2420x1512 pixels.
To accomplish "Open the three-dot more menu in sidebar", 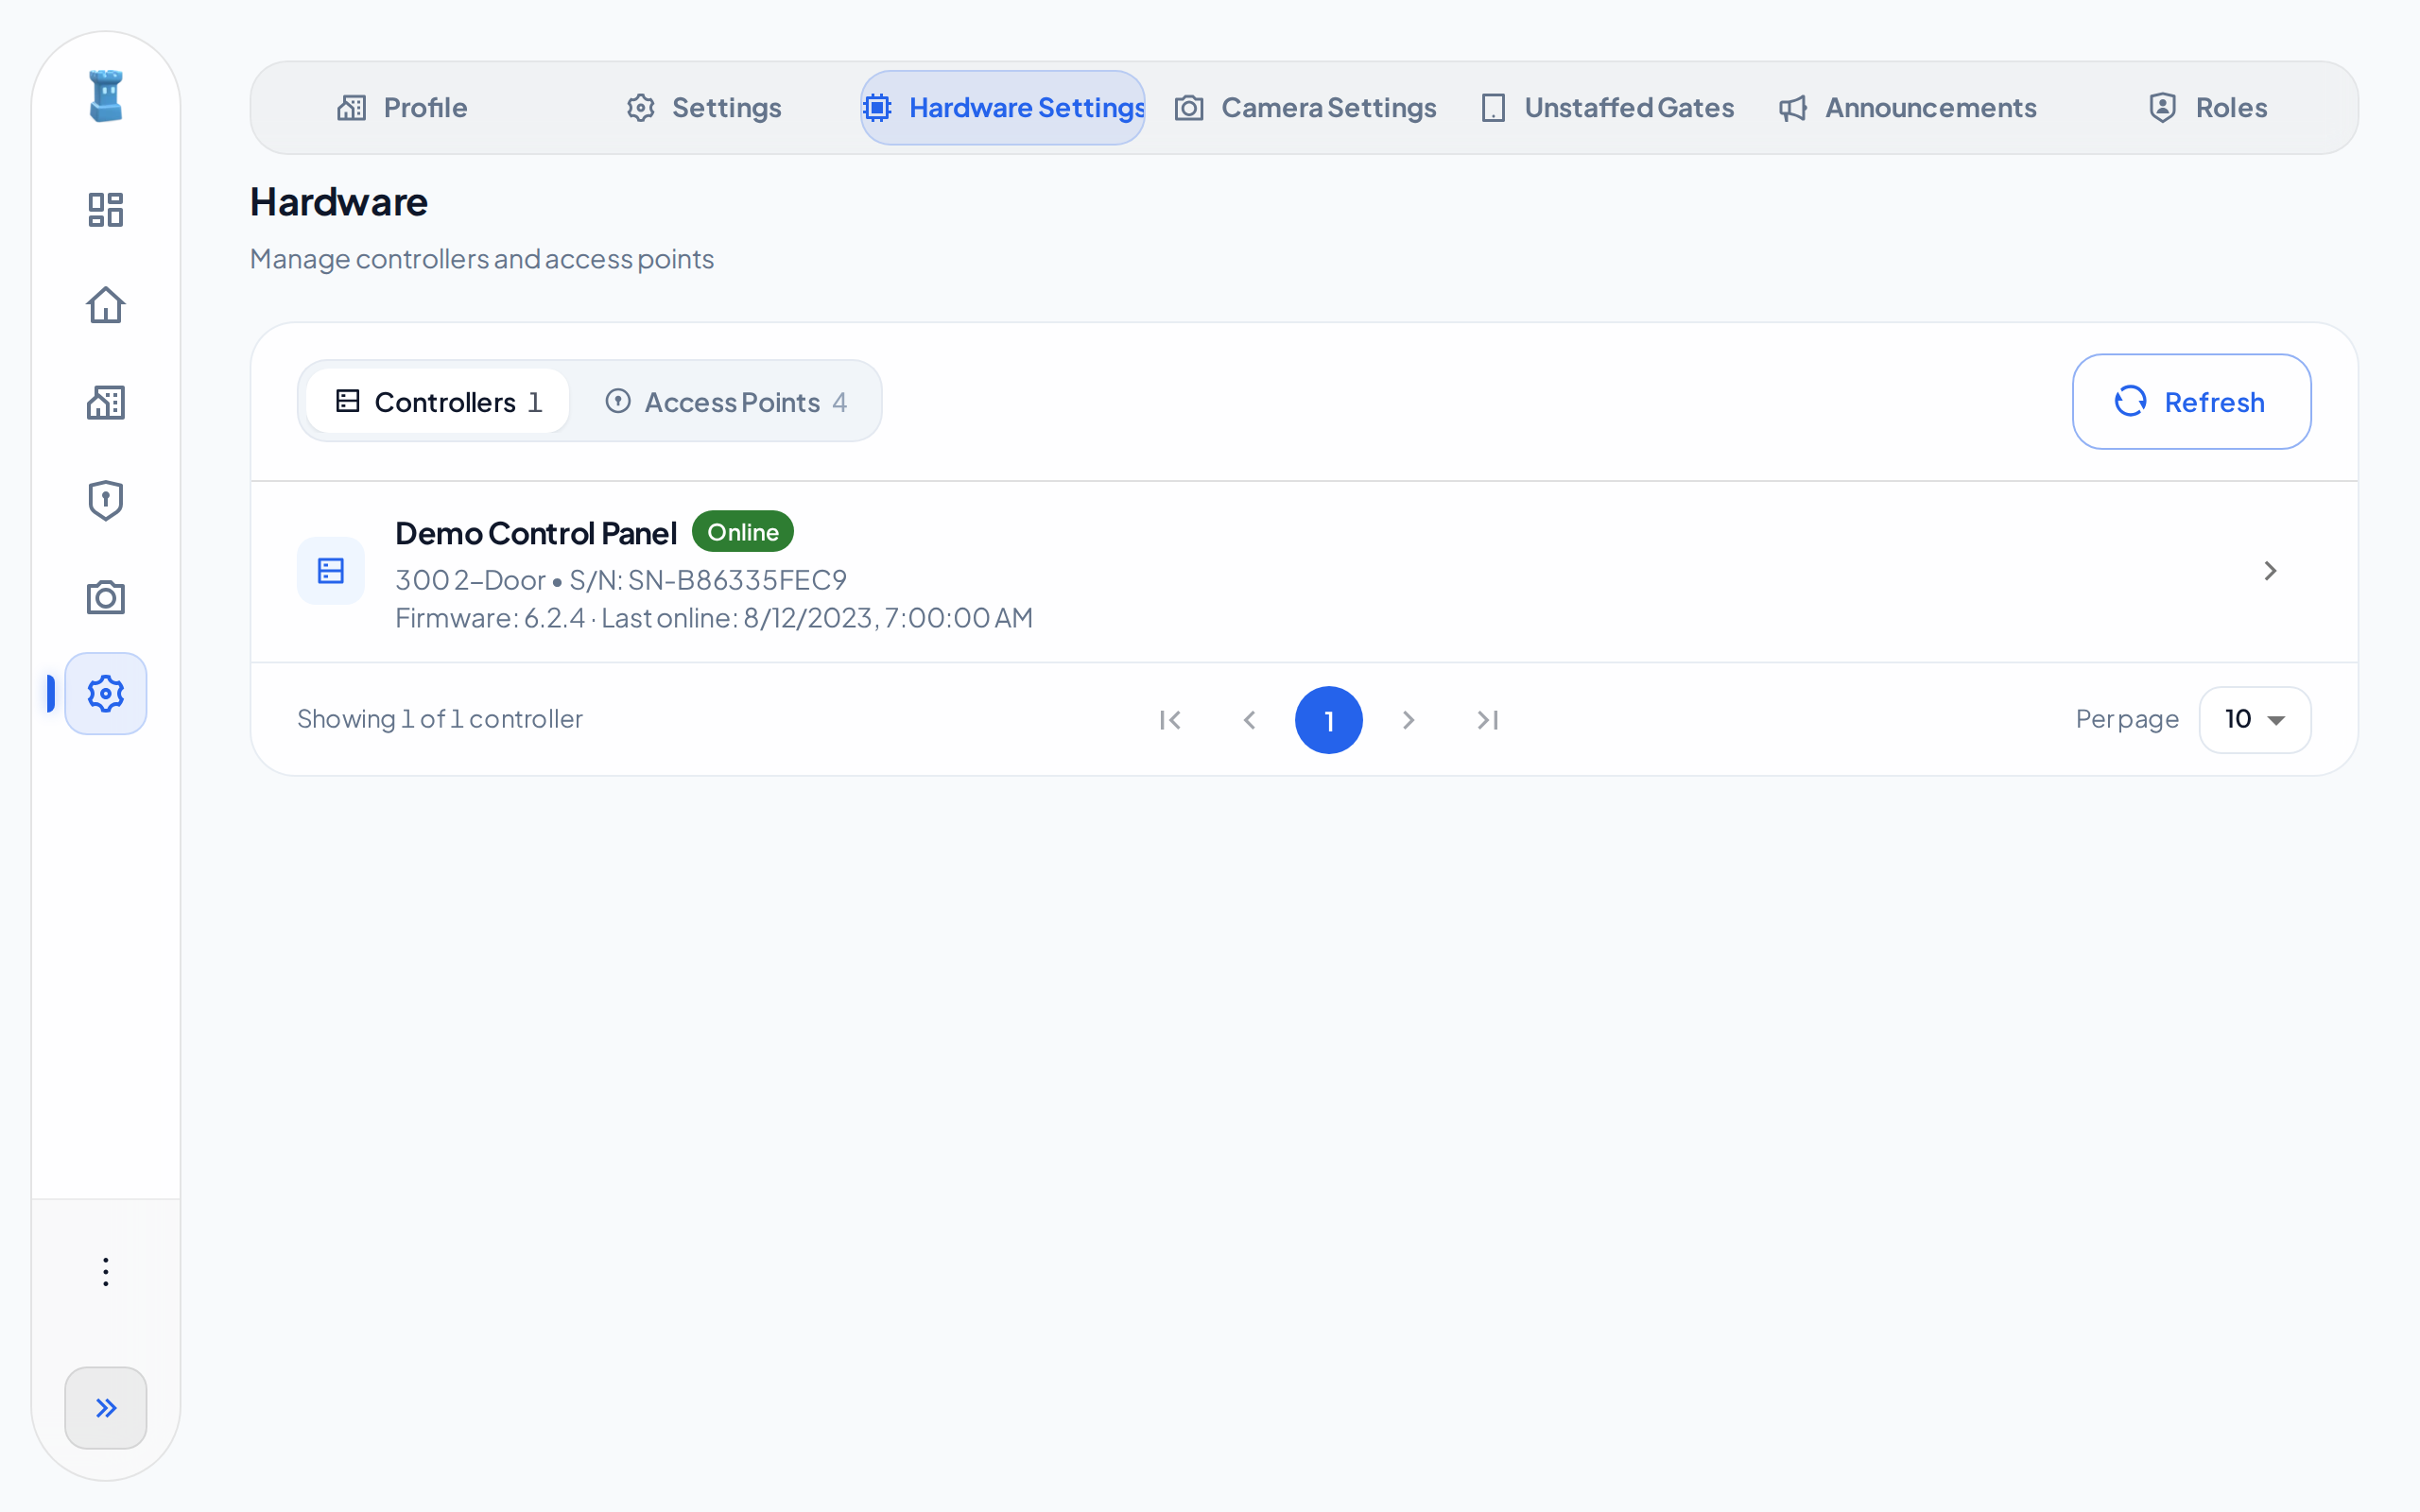I will click(x=105, y=1272).
